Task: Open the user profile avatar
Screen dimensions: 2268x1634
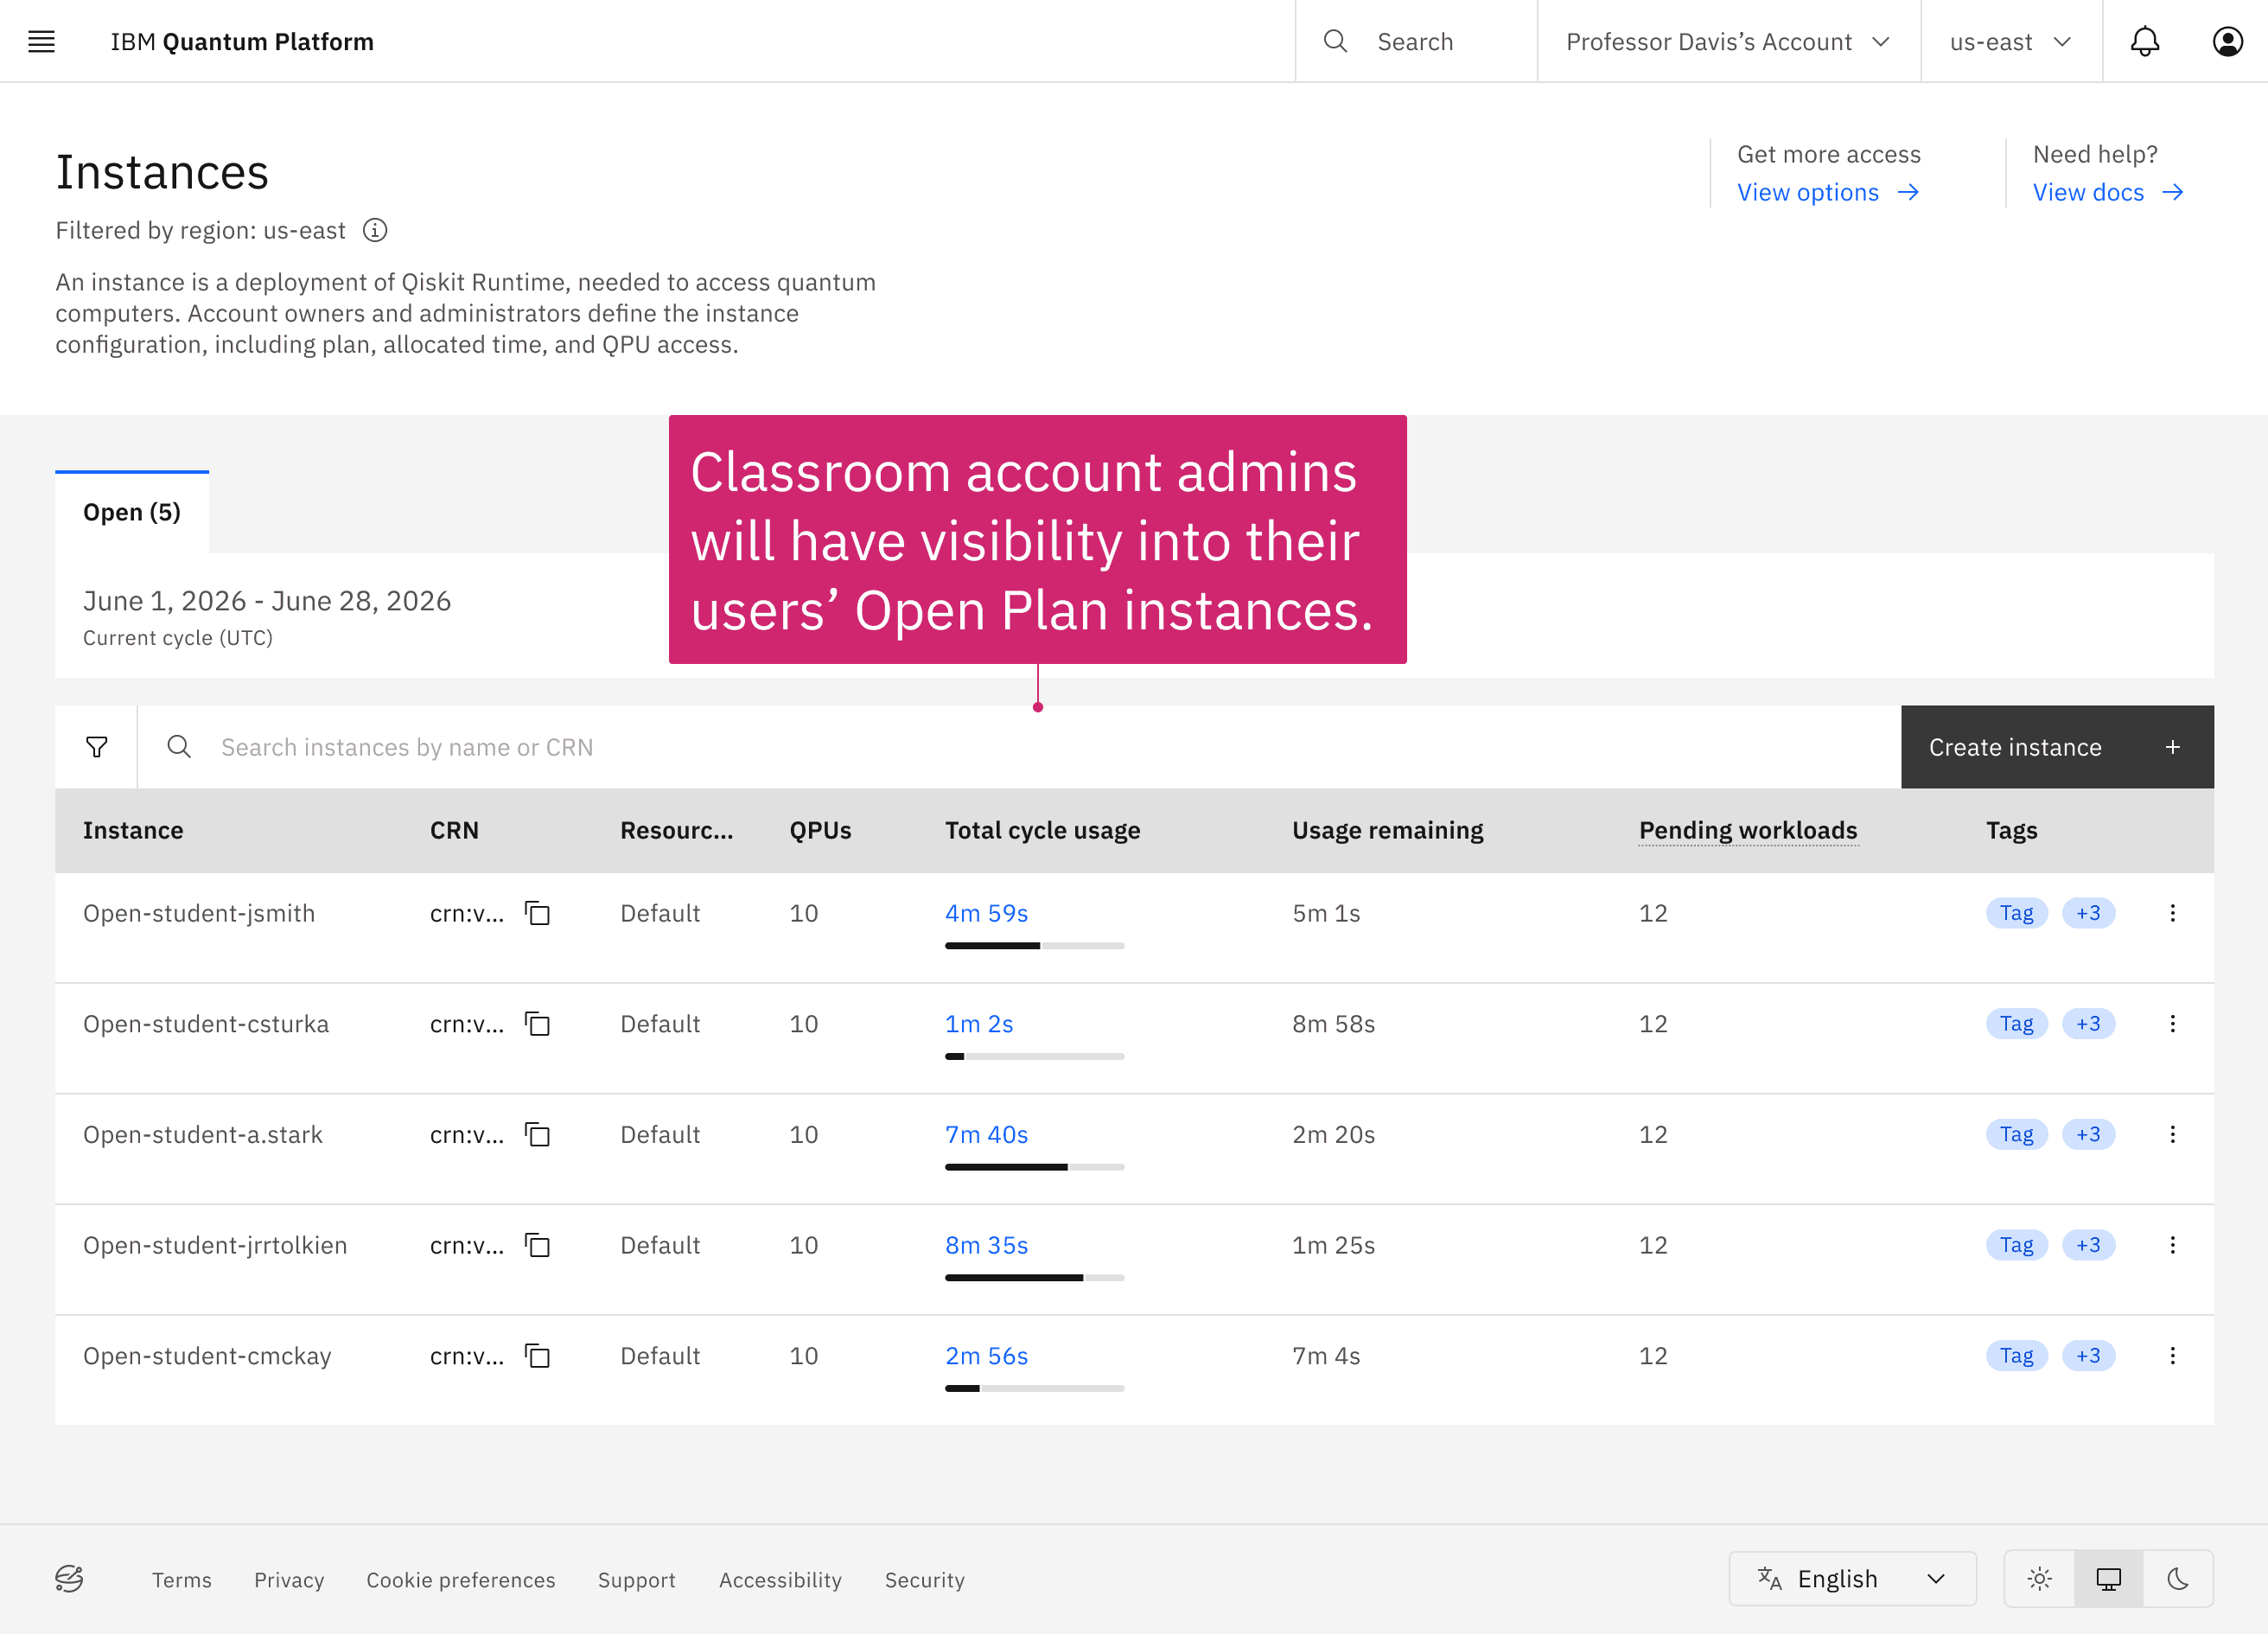Action: 2227,41
